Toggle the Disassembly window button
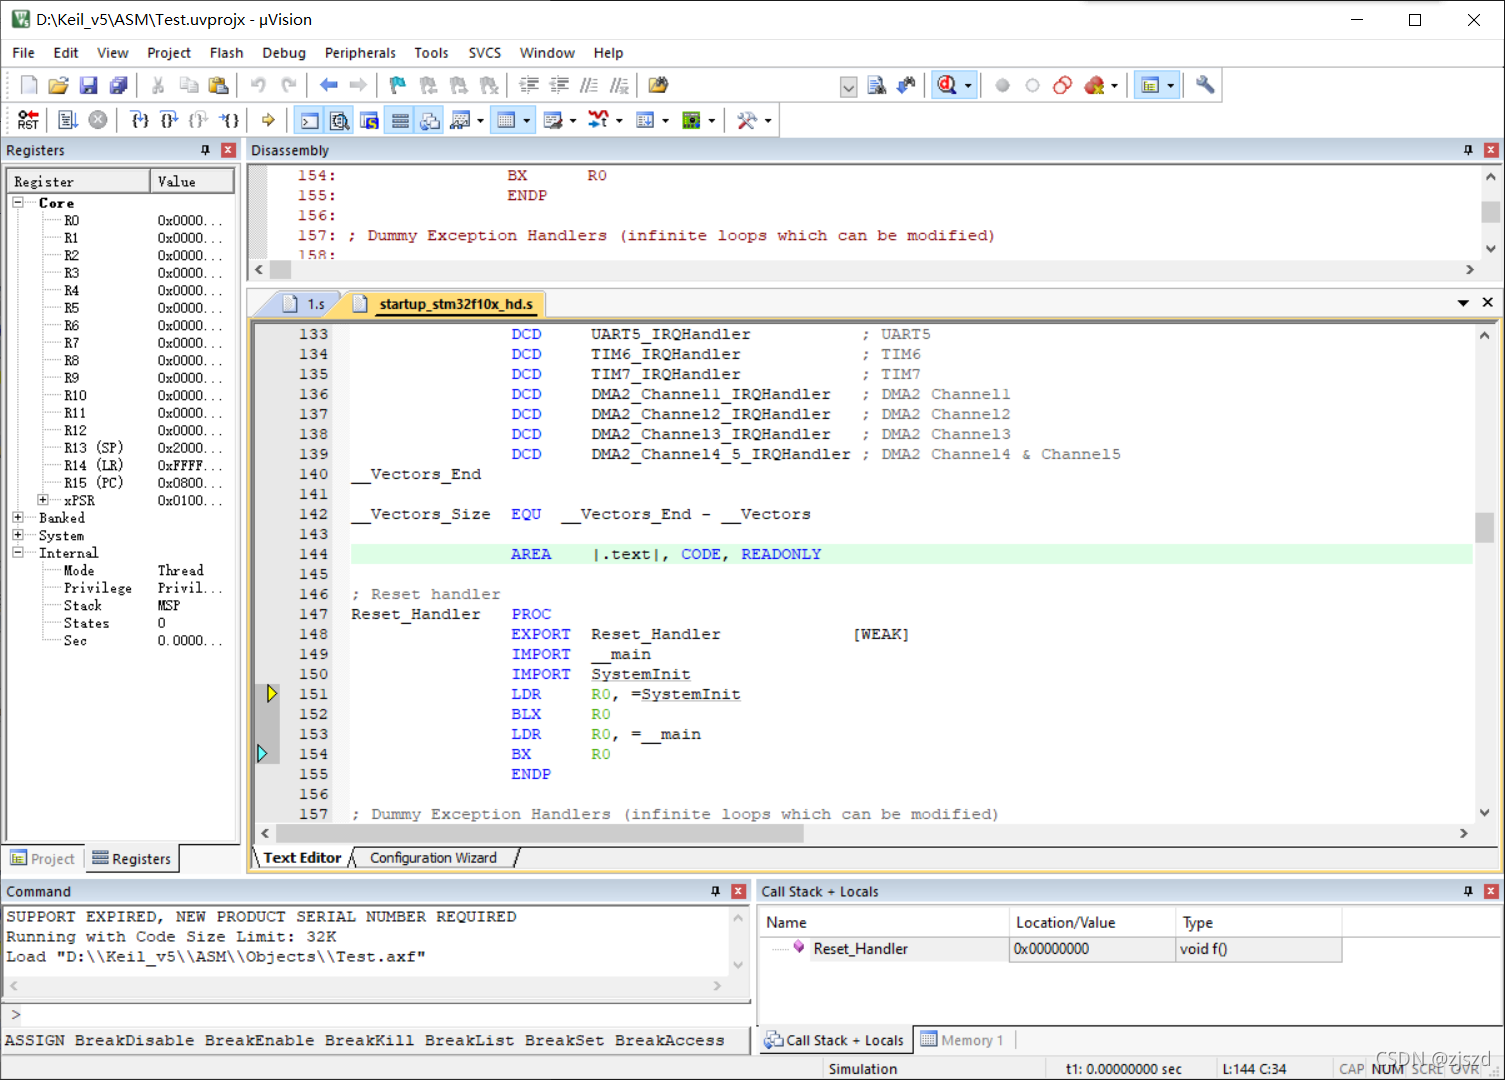 click(340, 121)
